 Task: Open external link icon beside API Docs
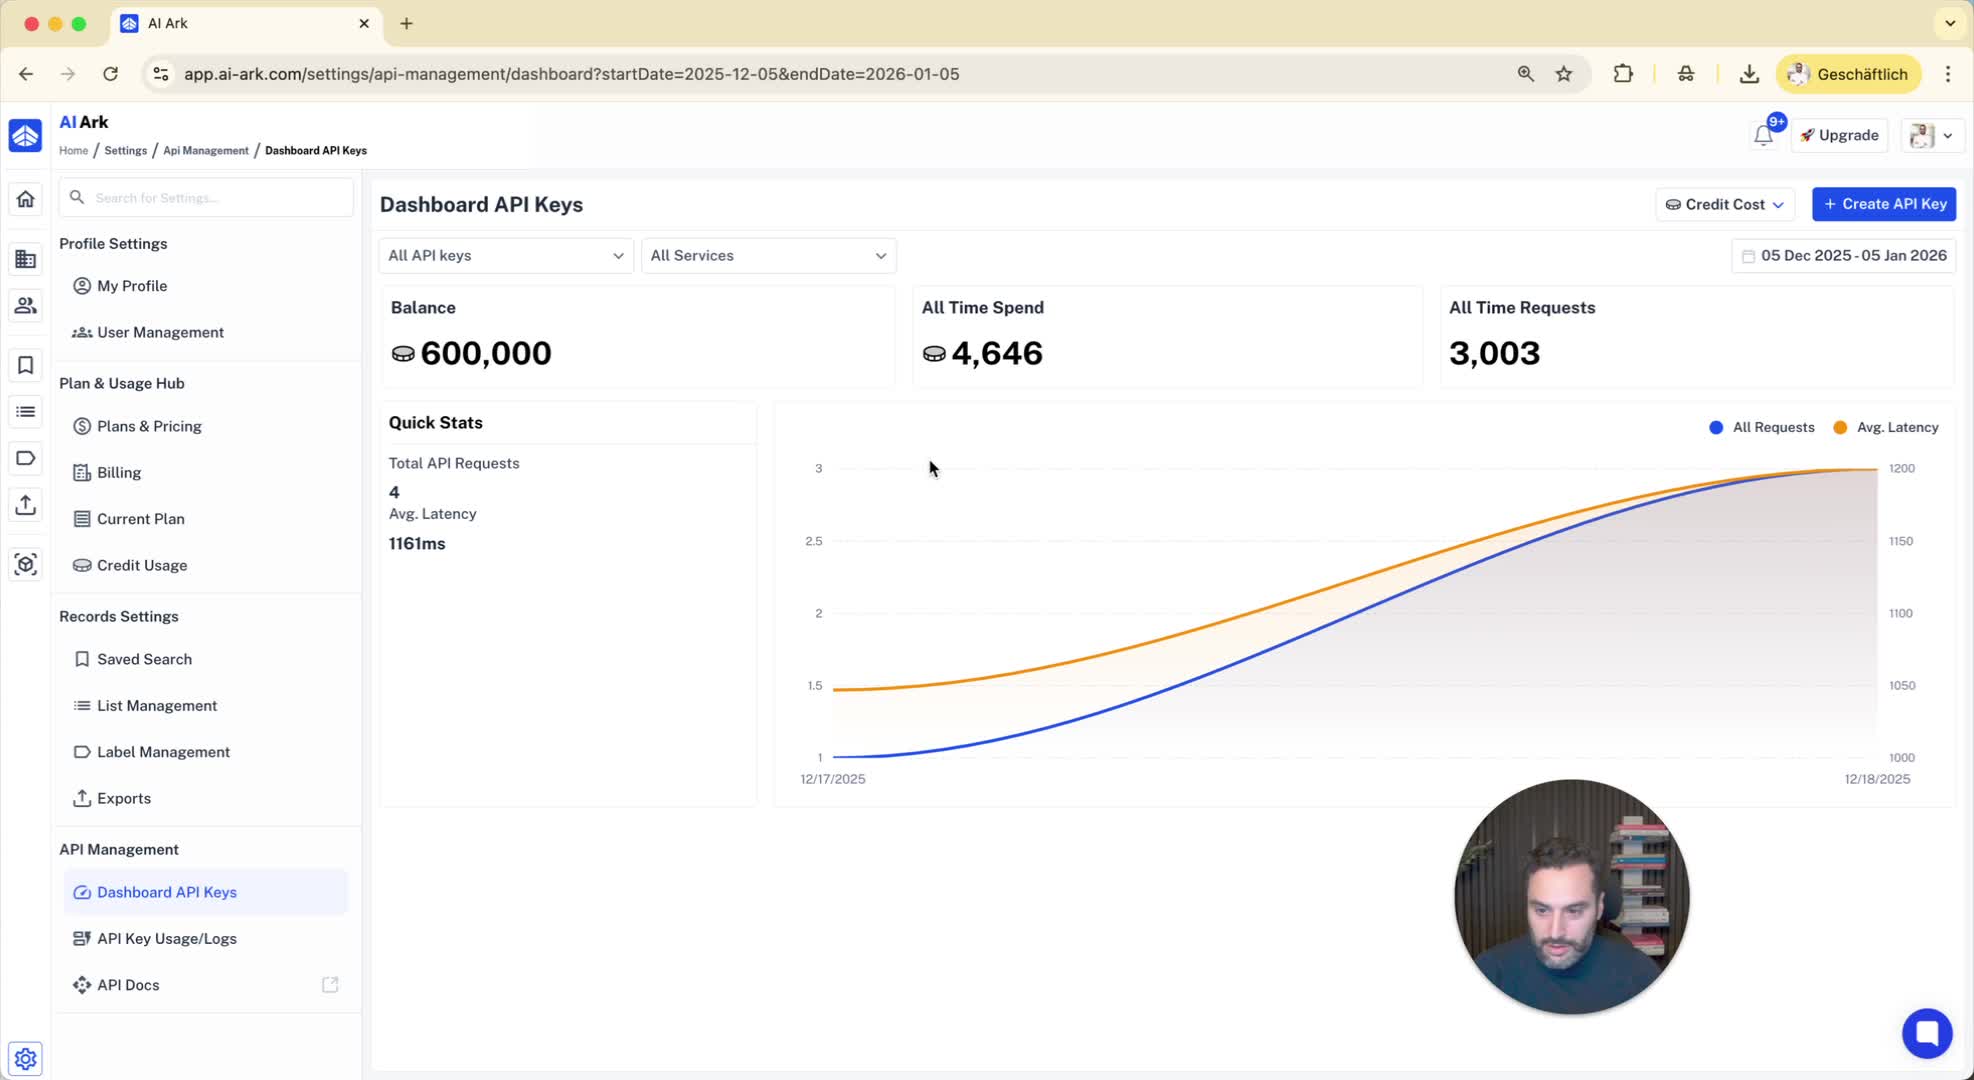pos(330,985)
